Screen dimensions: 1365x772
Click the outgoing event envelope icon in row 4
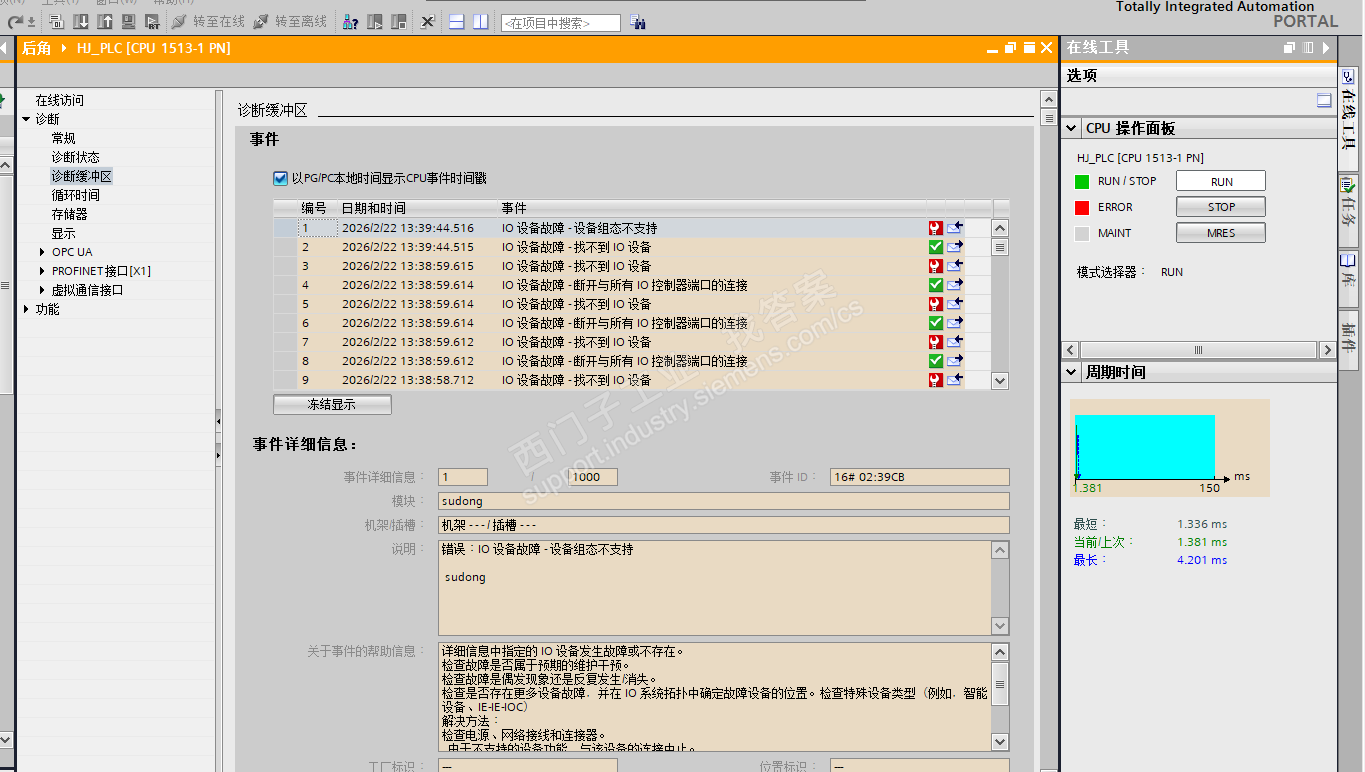pos(955,285)
